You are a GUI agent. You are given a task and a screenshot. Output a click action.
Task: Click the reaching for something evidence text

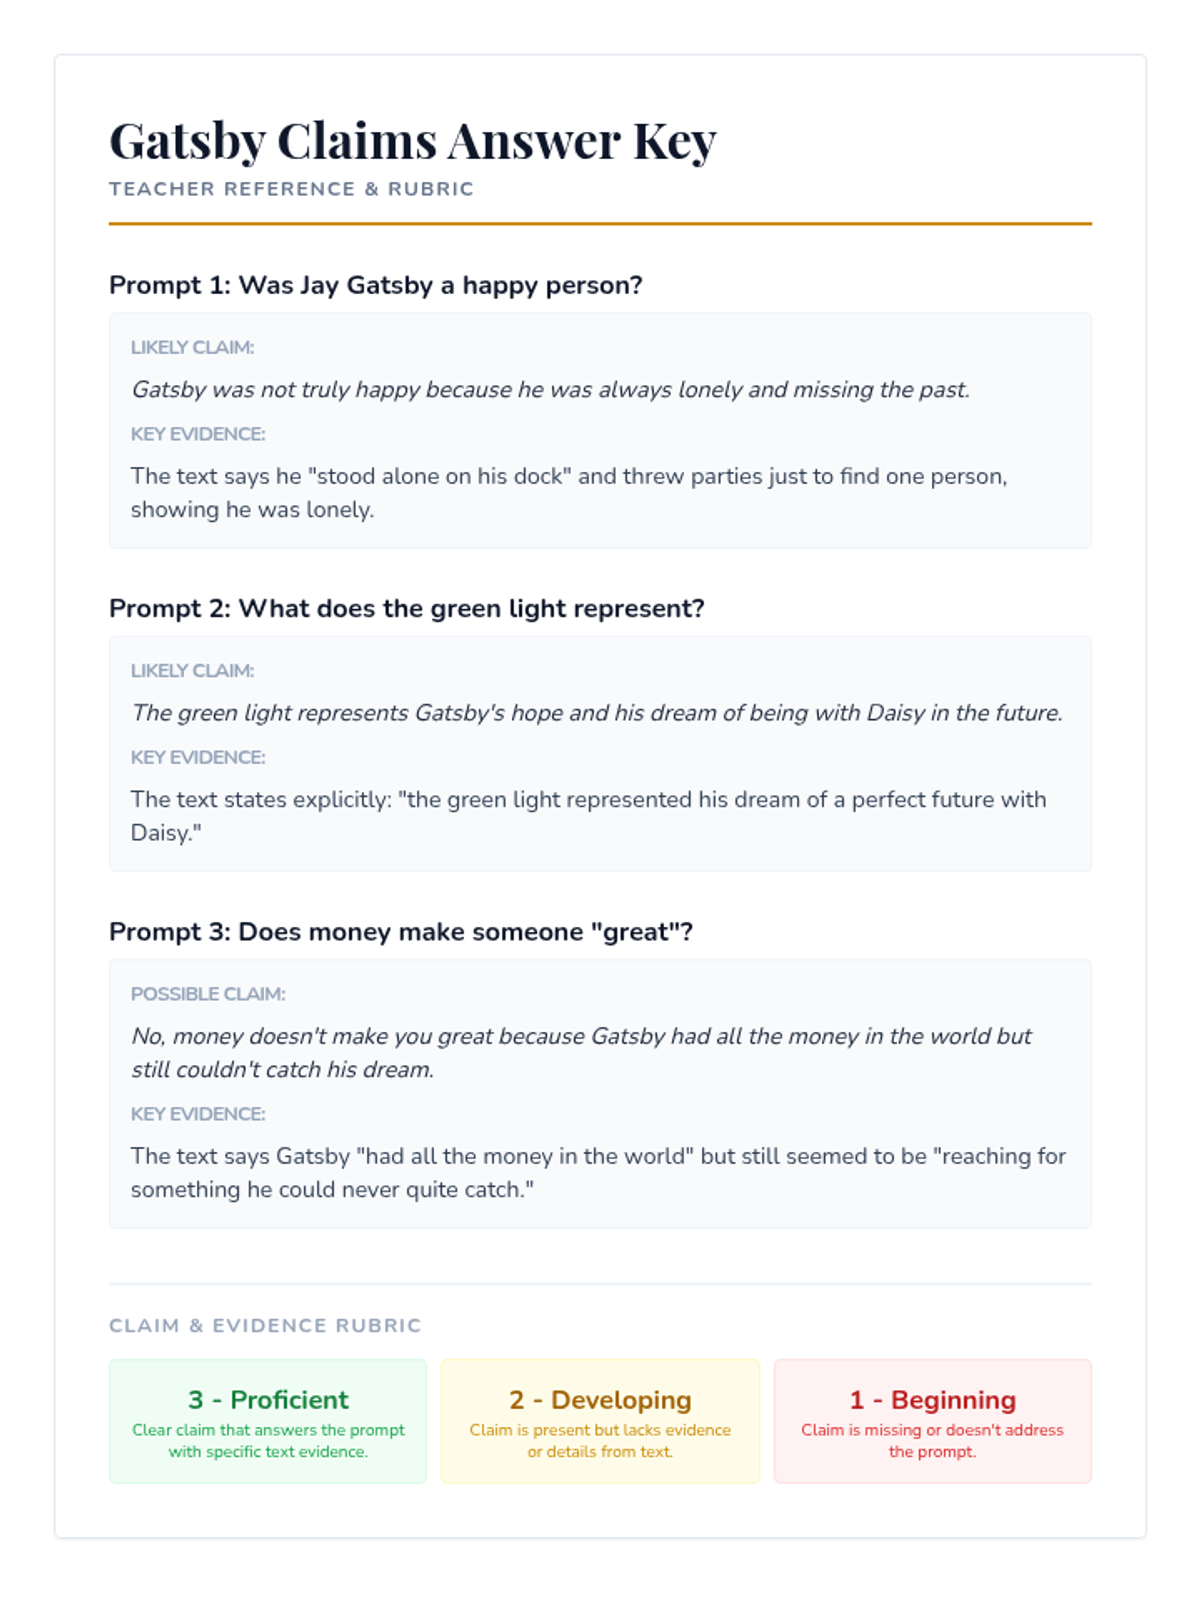point(598,1172)
